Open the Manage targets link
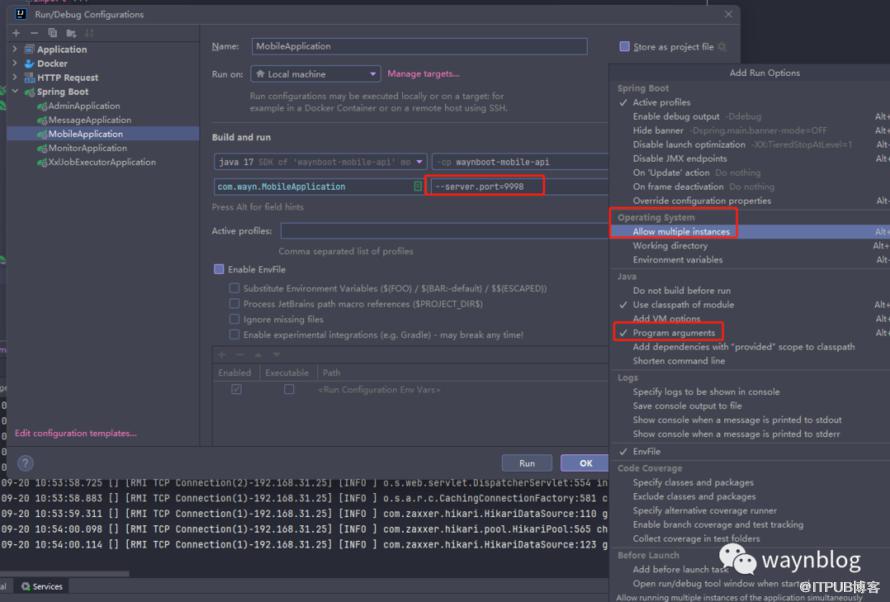Image resolution: width=890 pixels, height=602 pixels. tap(423, 74)
